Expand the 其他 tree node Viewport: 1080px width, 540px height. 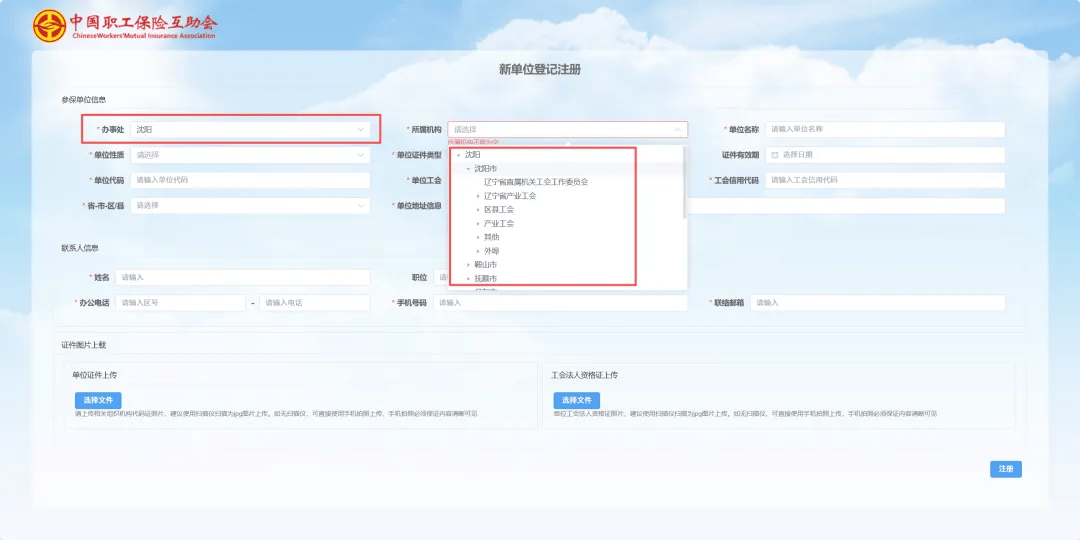click(478, 237)
